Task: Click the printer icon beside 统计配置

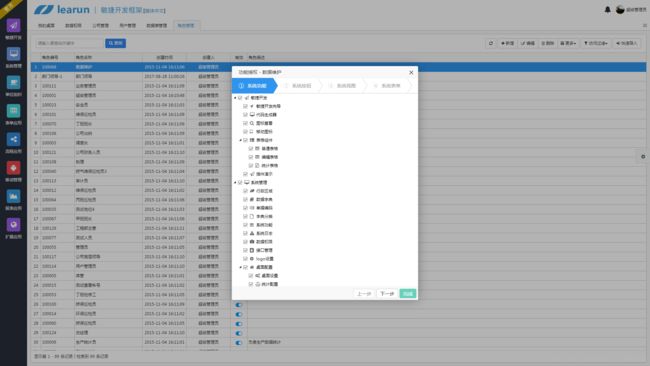Action: tap(257, 284)
